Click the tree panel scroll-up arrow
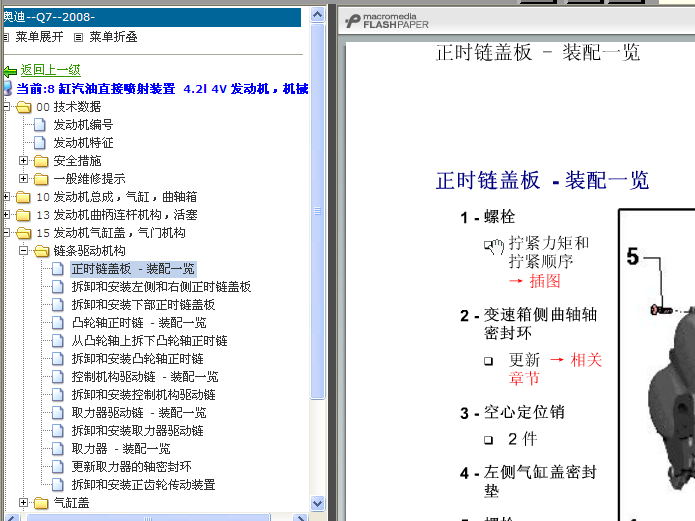695x521 pixels. pos(317,15)
